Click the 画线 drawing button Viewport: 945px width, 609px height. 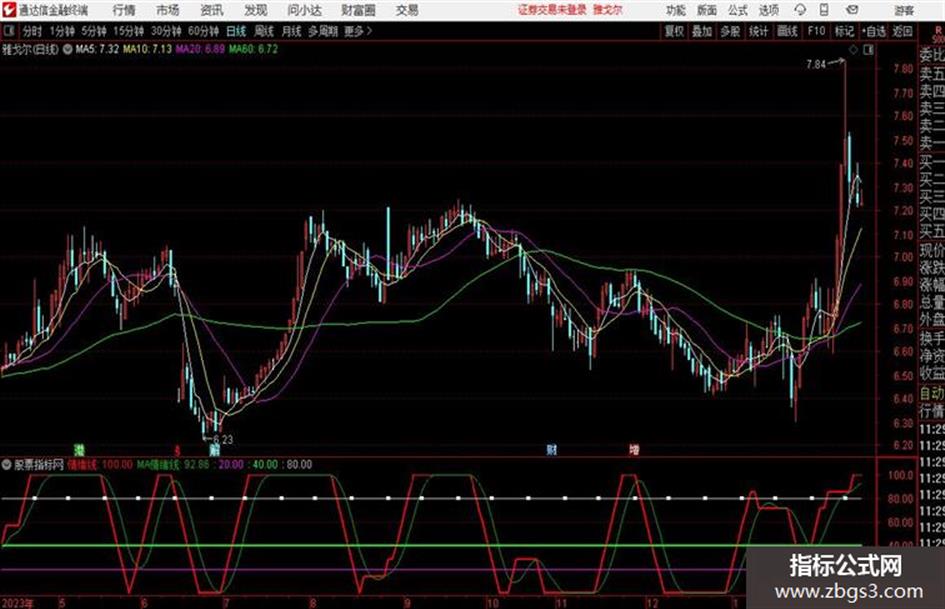click(x=787, y=31)
